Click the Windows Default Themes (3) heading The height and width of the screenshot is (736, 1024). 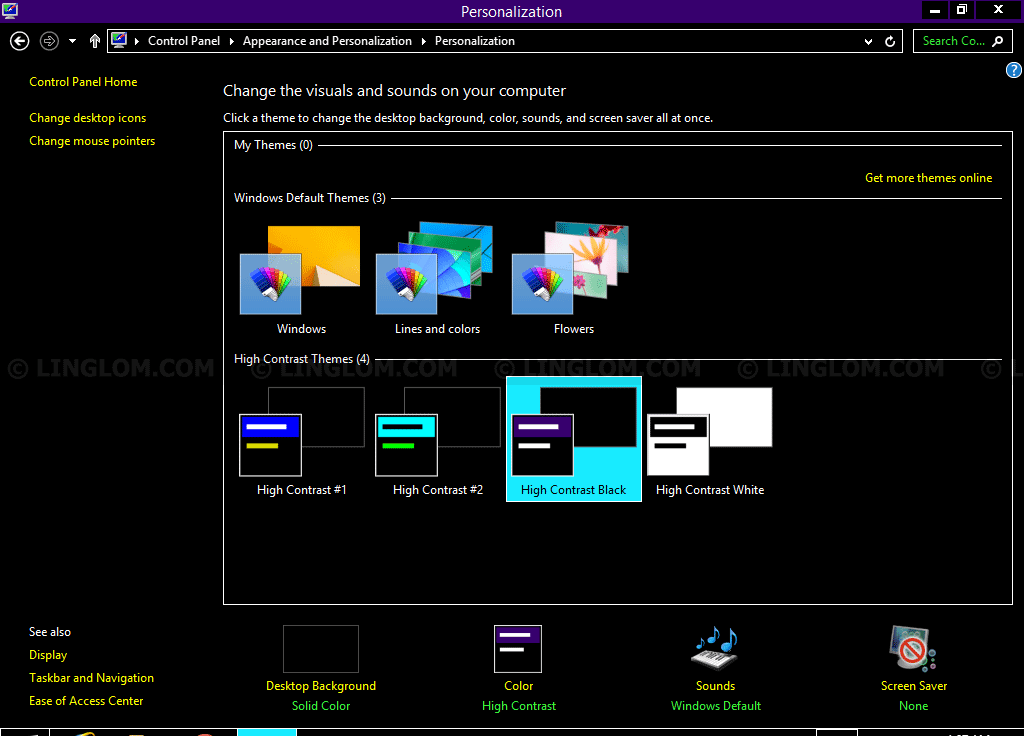pyautogui.click(x=310, y=198)
